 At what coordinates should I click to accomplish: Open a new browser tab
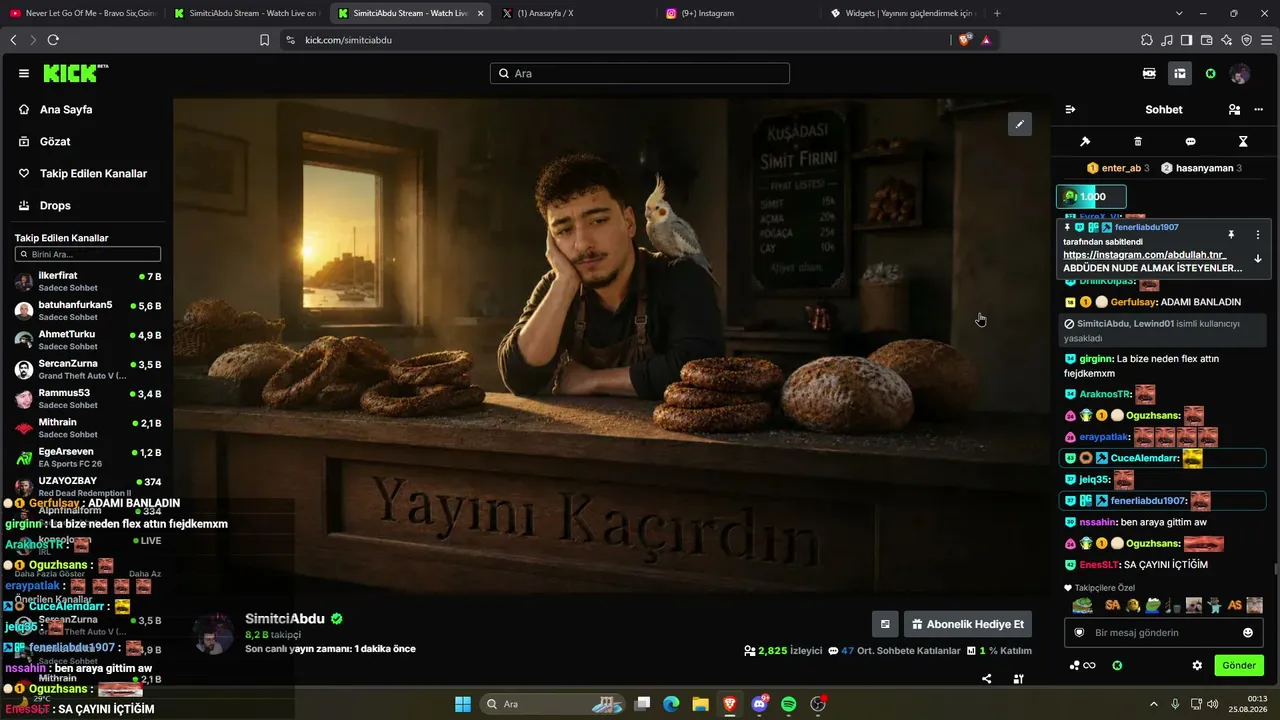click(997, 13)
